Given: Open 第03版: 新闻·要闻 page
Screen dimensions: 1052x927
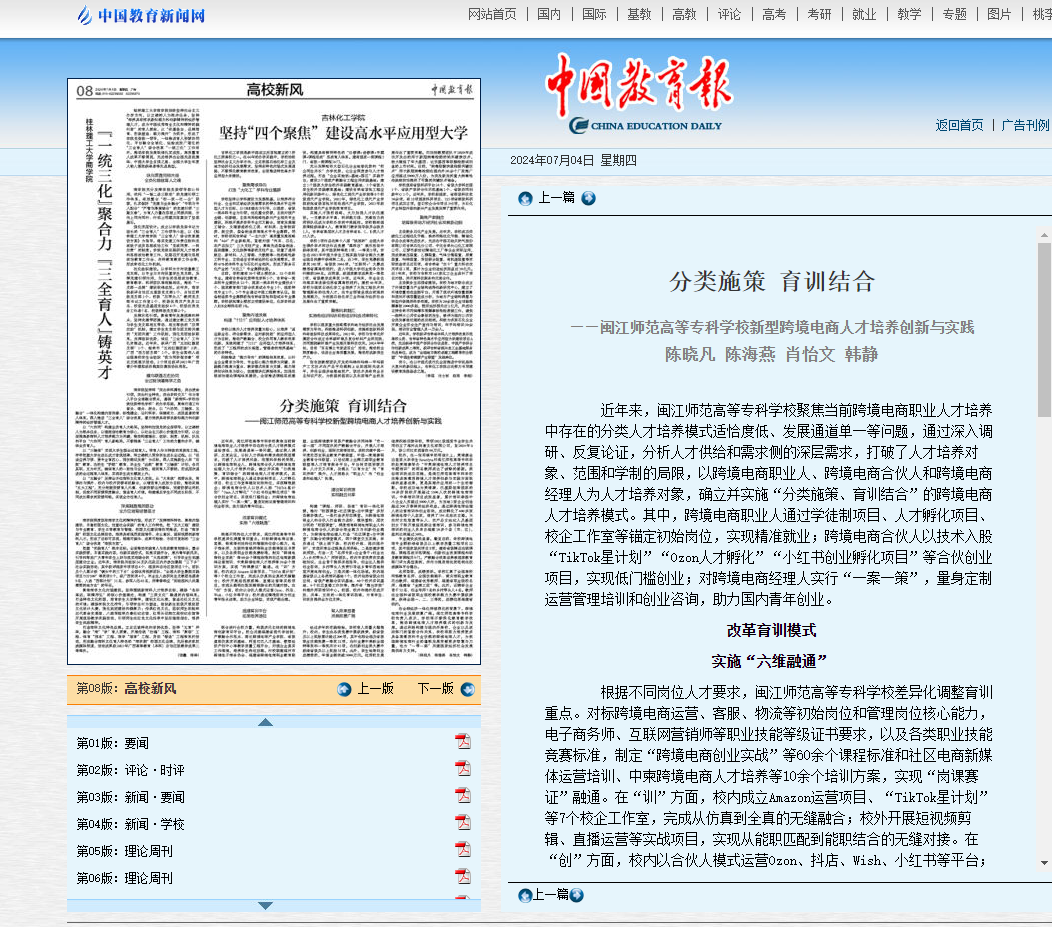Looking at the screenshot, I should 130,798.
